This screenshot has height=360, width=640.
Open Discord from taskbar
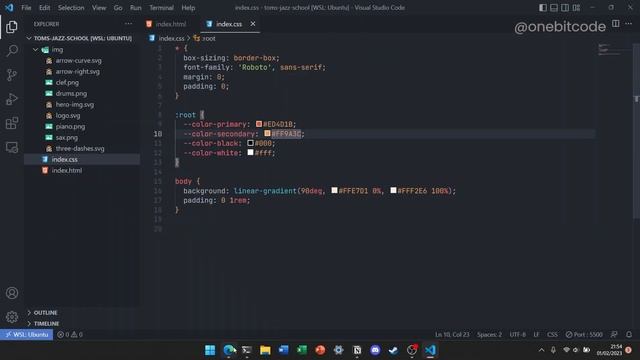point(375,350)
